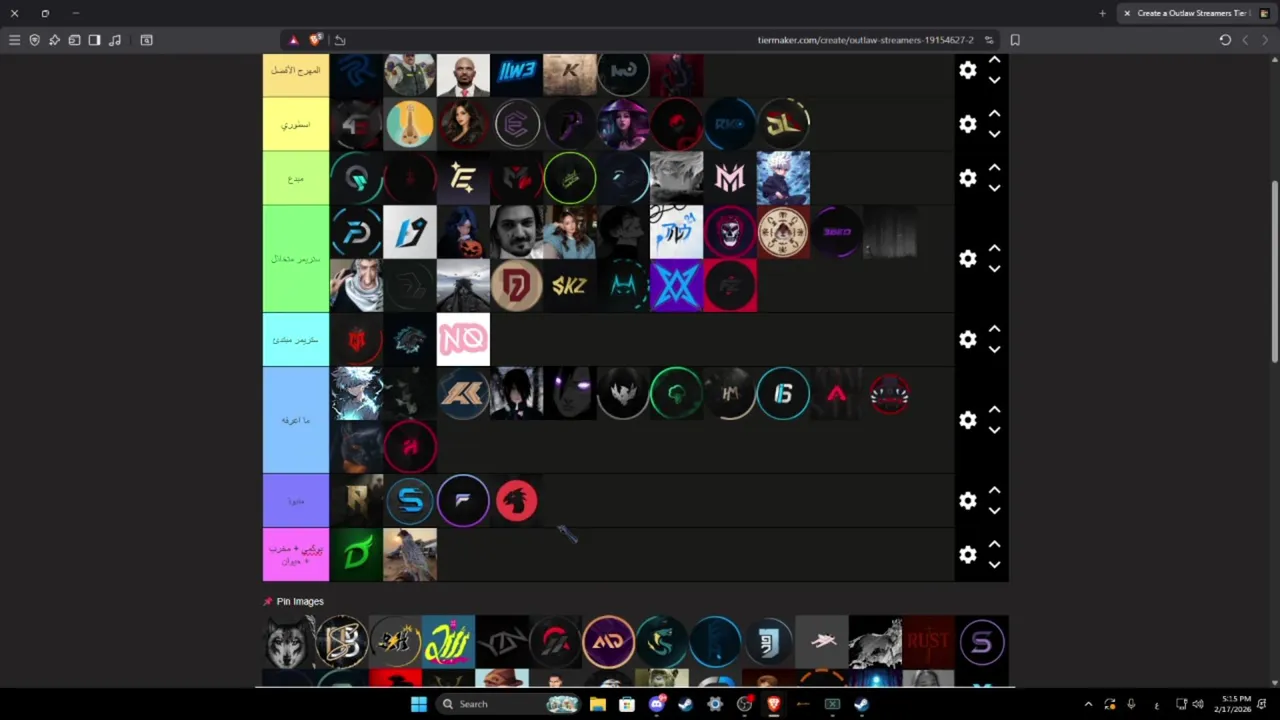Move the lime-green tier row up

pyautogui.click(x=994, y=168)
